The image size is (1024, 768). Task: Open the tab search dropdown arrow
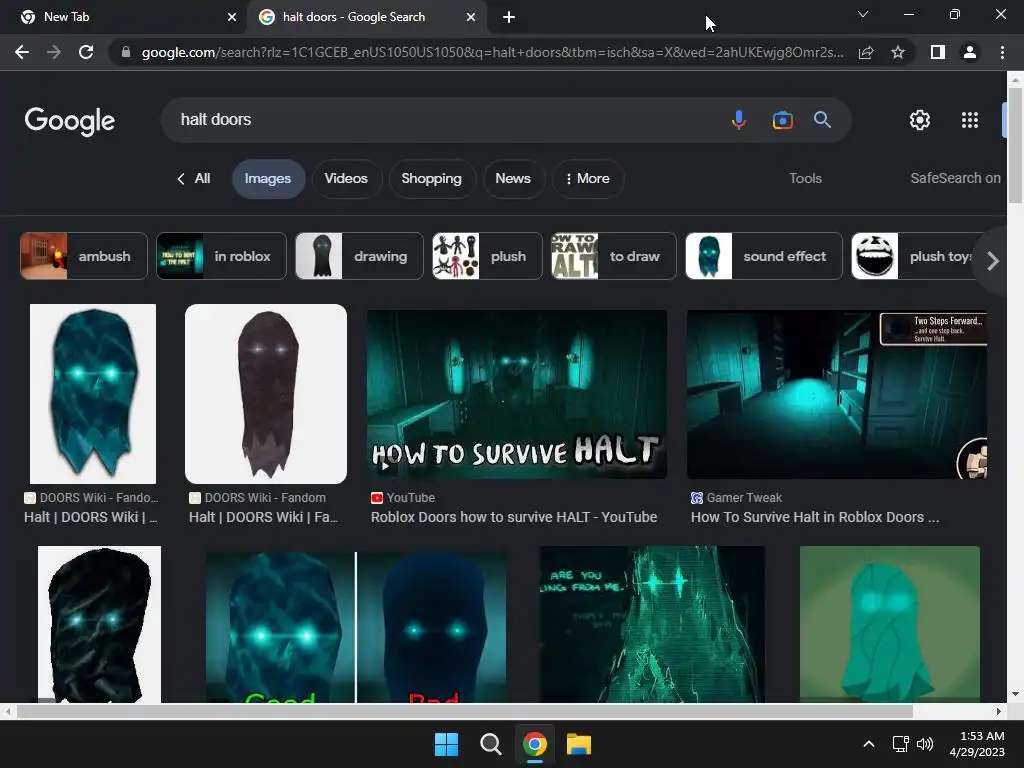pos(863,14)
